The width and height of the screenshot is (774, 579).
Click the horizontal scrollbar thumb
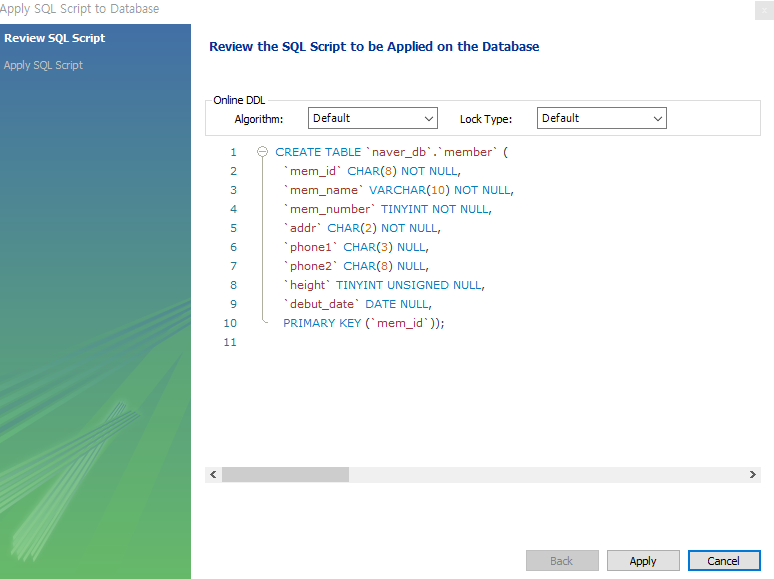click(285, 474)
